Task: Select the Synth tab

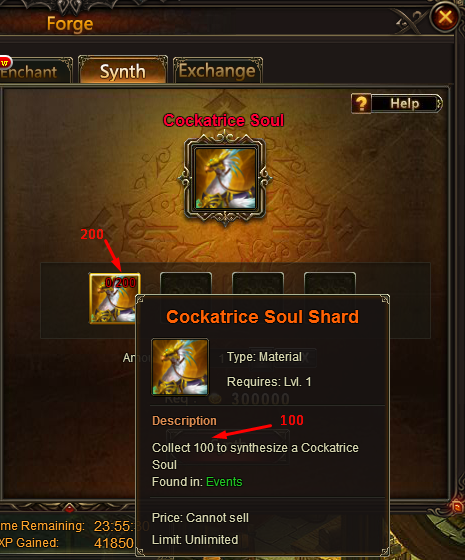Action: (x=123, y=70)
